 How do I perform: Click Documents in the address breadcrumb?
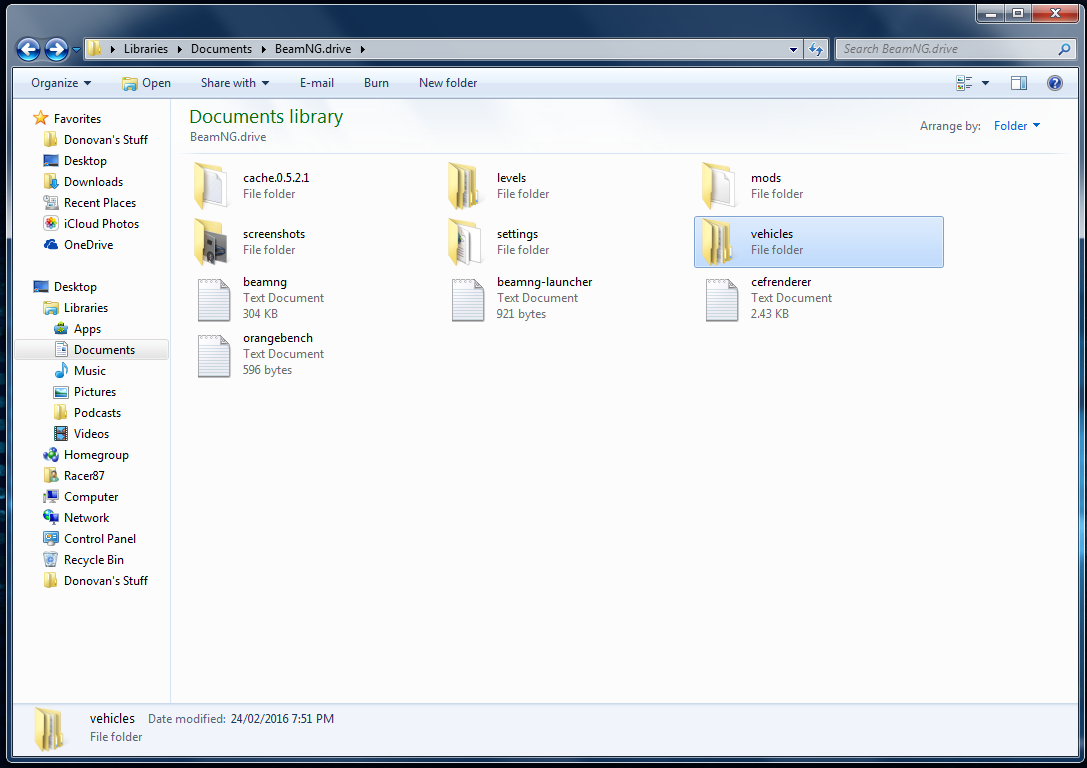tap(221, 49)
